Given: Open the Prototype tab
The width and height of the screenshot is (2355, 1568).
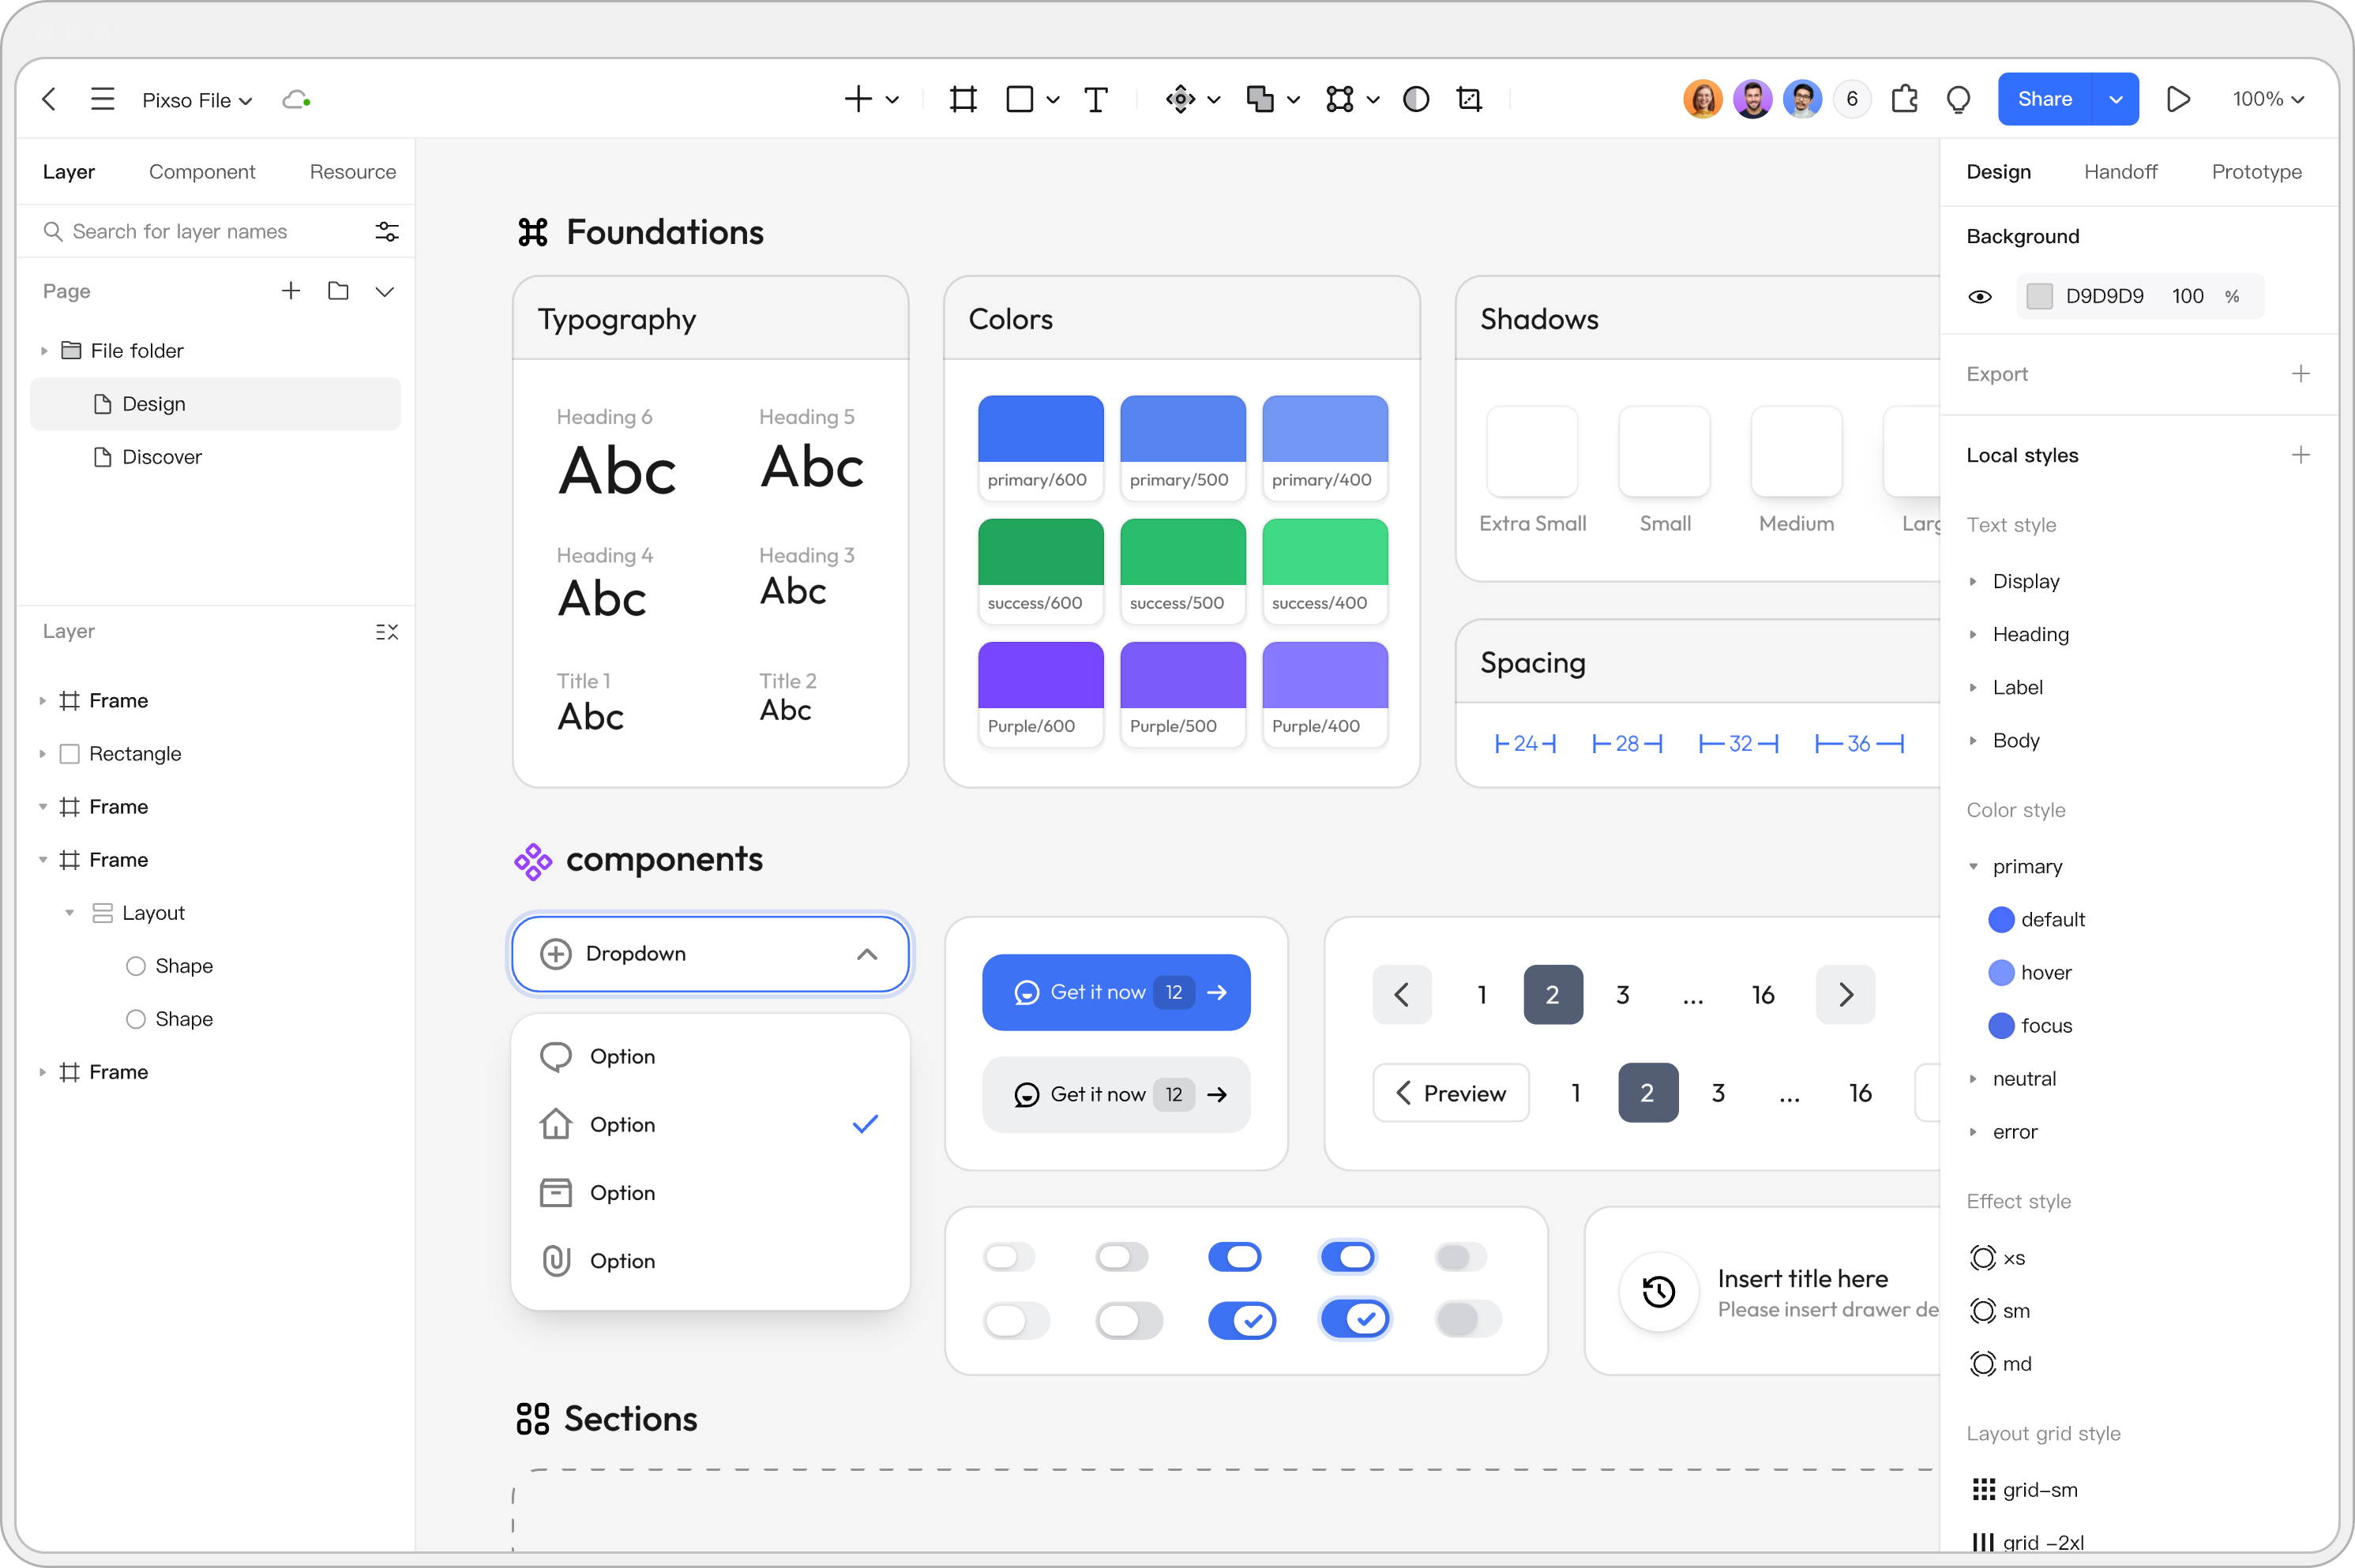Looking at the screenshot, I should click(2256, 172).
